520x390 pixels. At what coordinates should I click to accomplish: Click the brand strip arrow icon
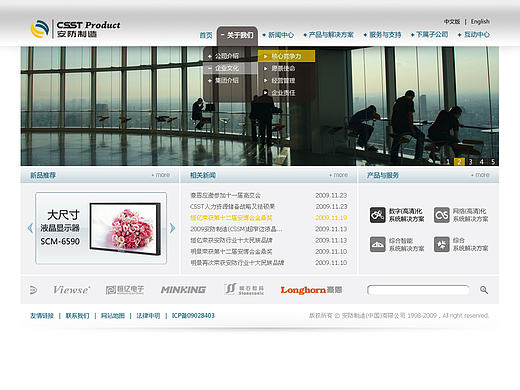[x=33, y=290]
